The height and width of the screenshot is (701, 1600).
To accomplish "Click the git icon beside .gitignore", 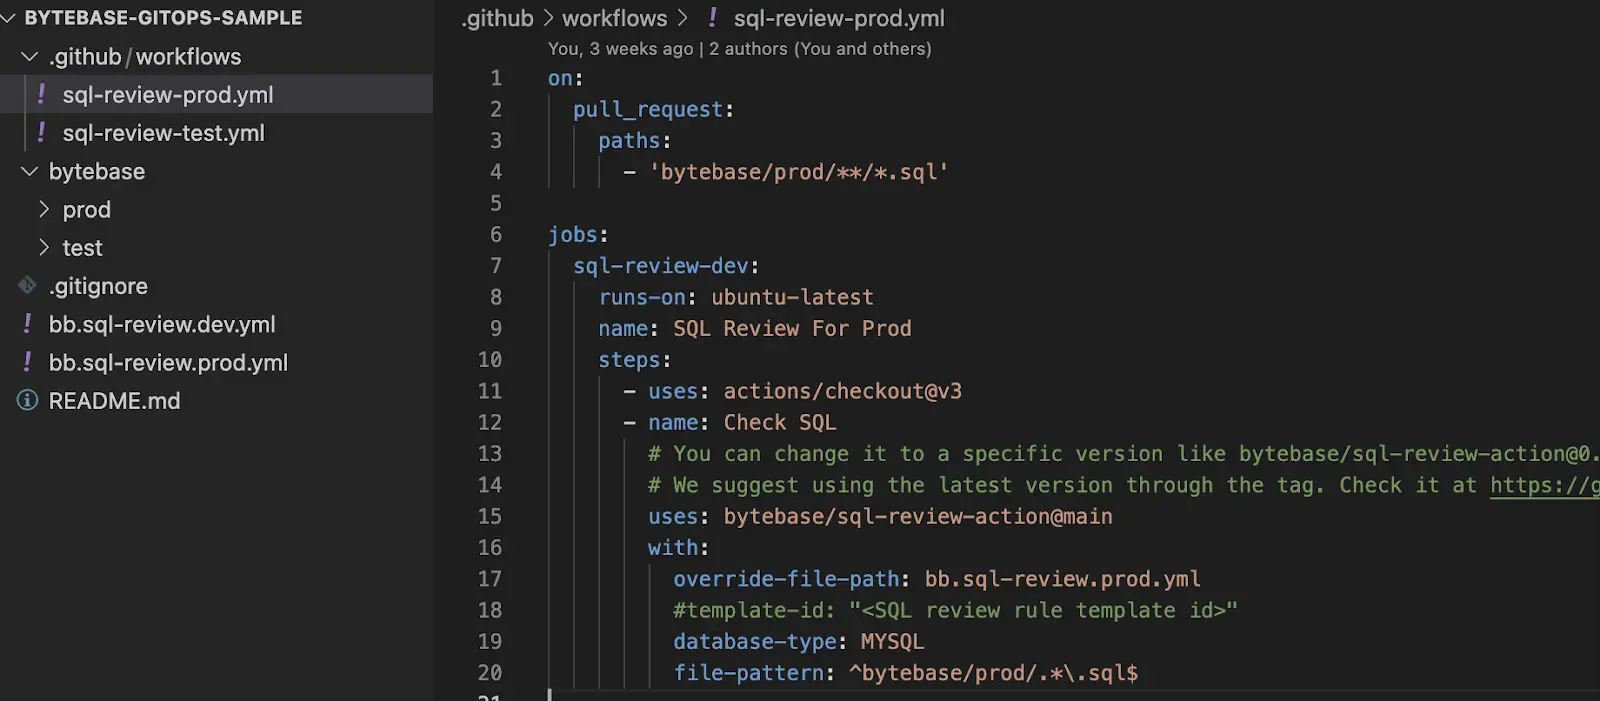I will 27,286.
